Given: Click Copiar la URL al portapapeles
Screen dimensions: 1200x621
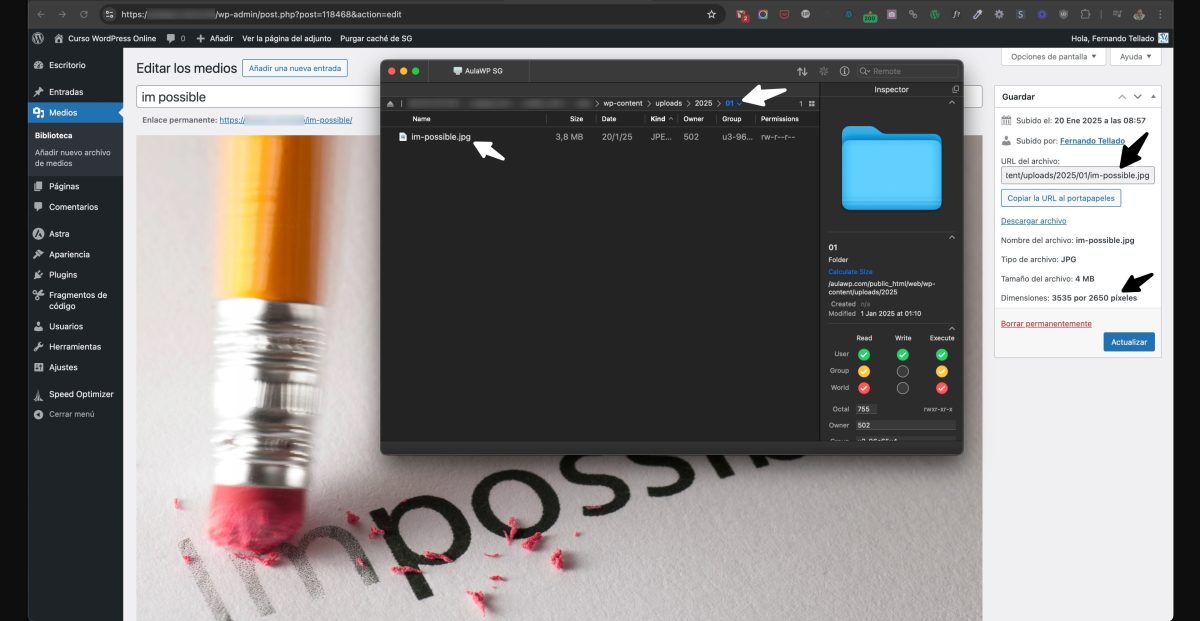Looking at the screenshot, I should pyautogui.click(x=1060, y=198).
